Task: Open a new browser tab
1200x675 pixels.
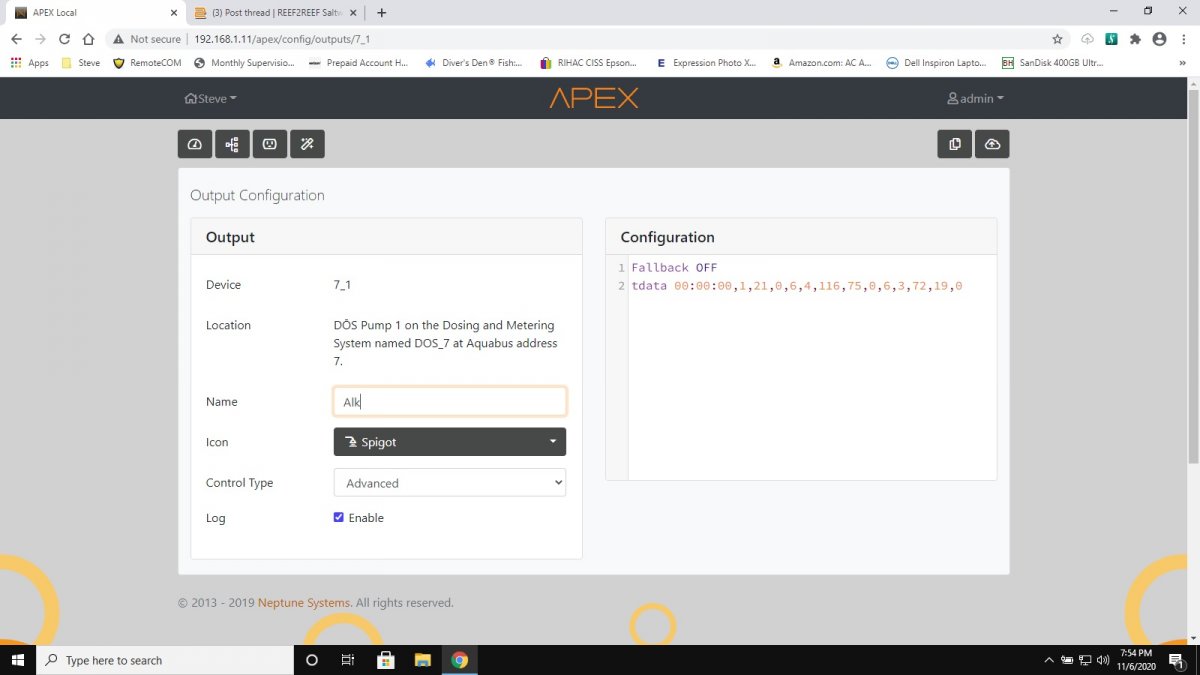Action: point(381,13)
